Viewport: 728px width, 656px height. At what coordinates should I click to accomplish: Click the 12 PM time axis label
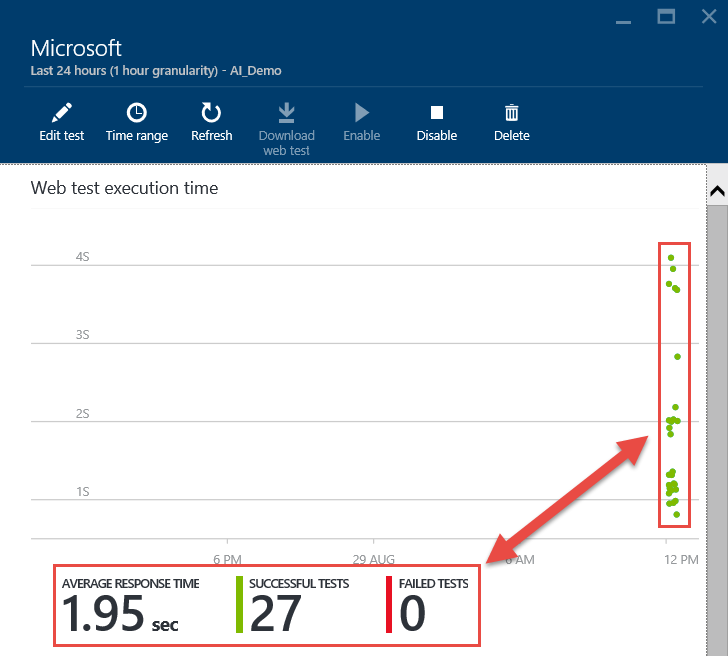[681, 559]
